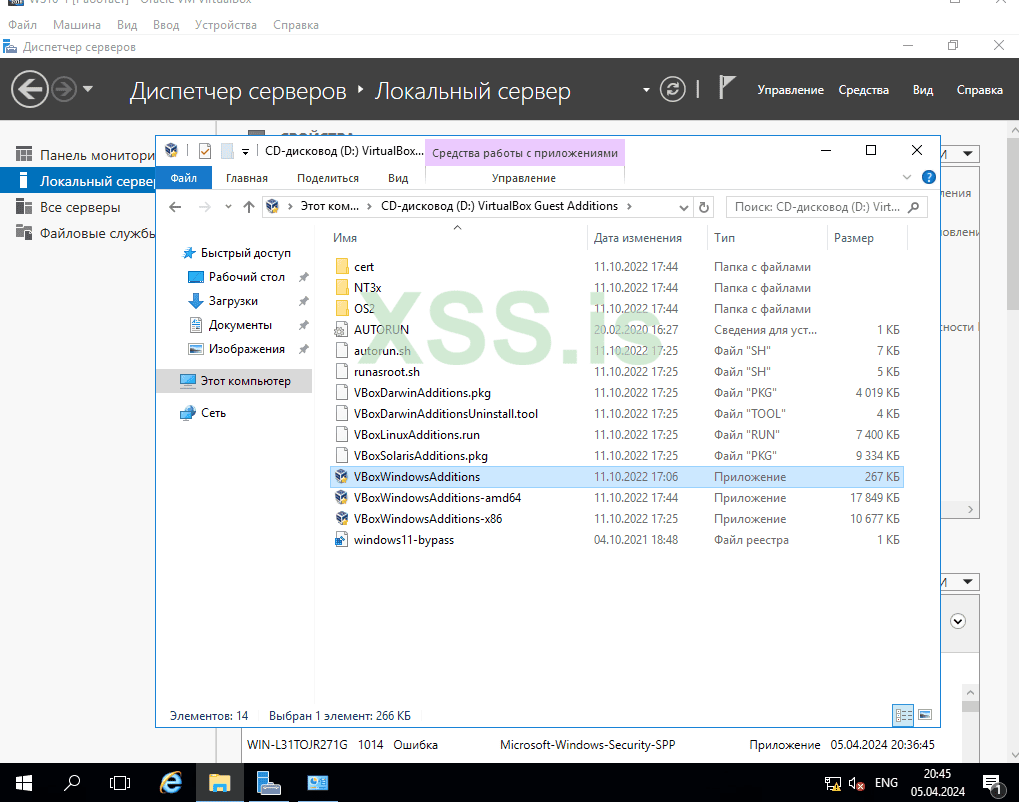Switch to Explorer's Вид ribbon tab
This screenshot has width=1019, height=802.
398,178
